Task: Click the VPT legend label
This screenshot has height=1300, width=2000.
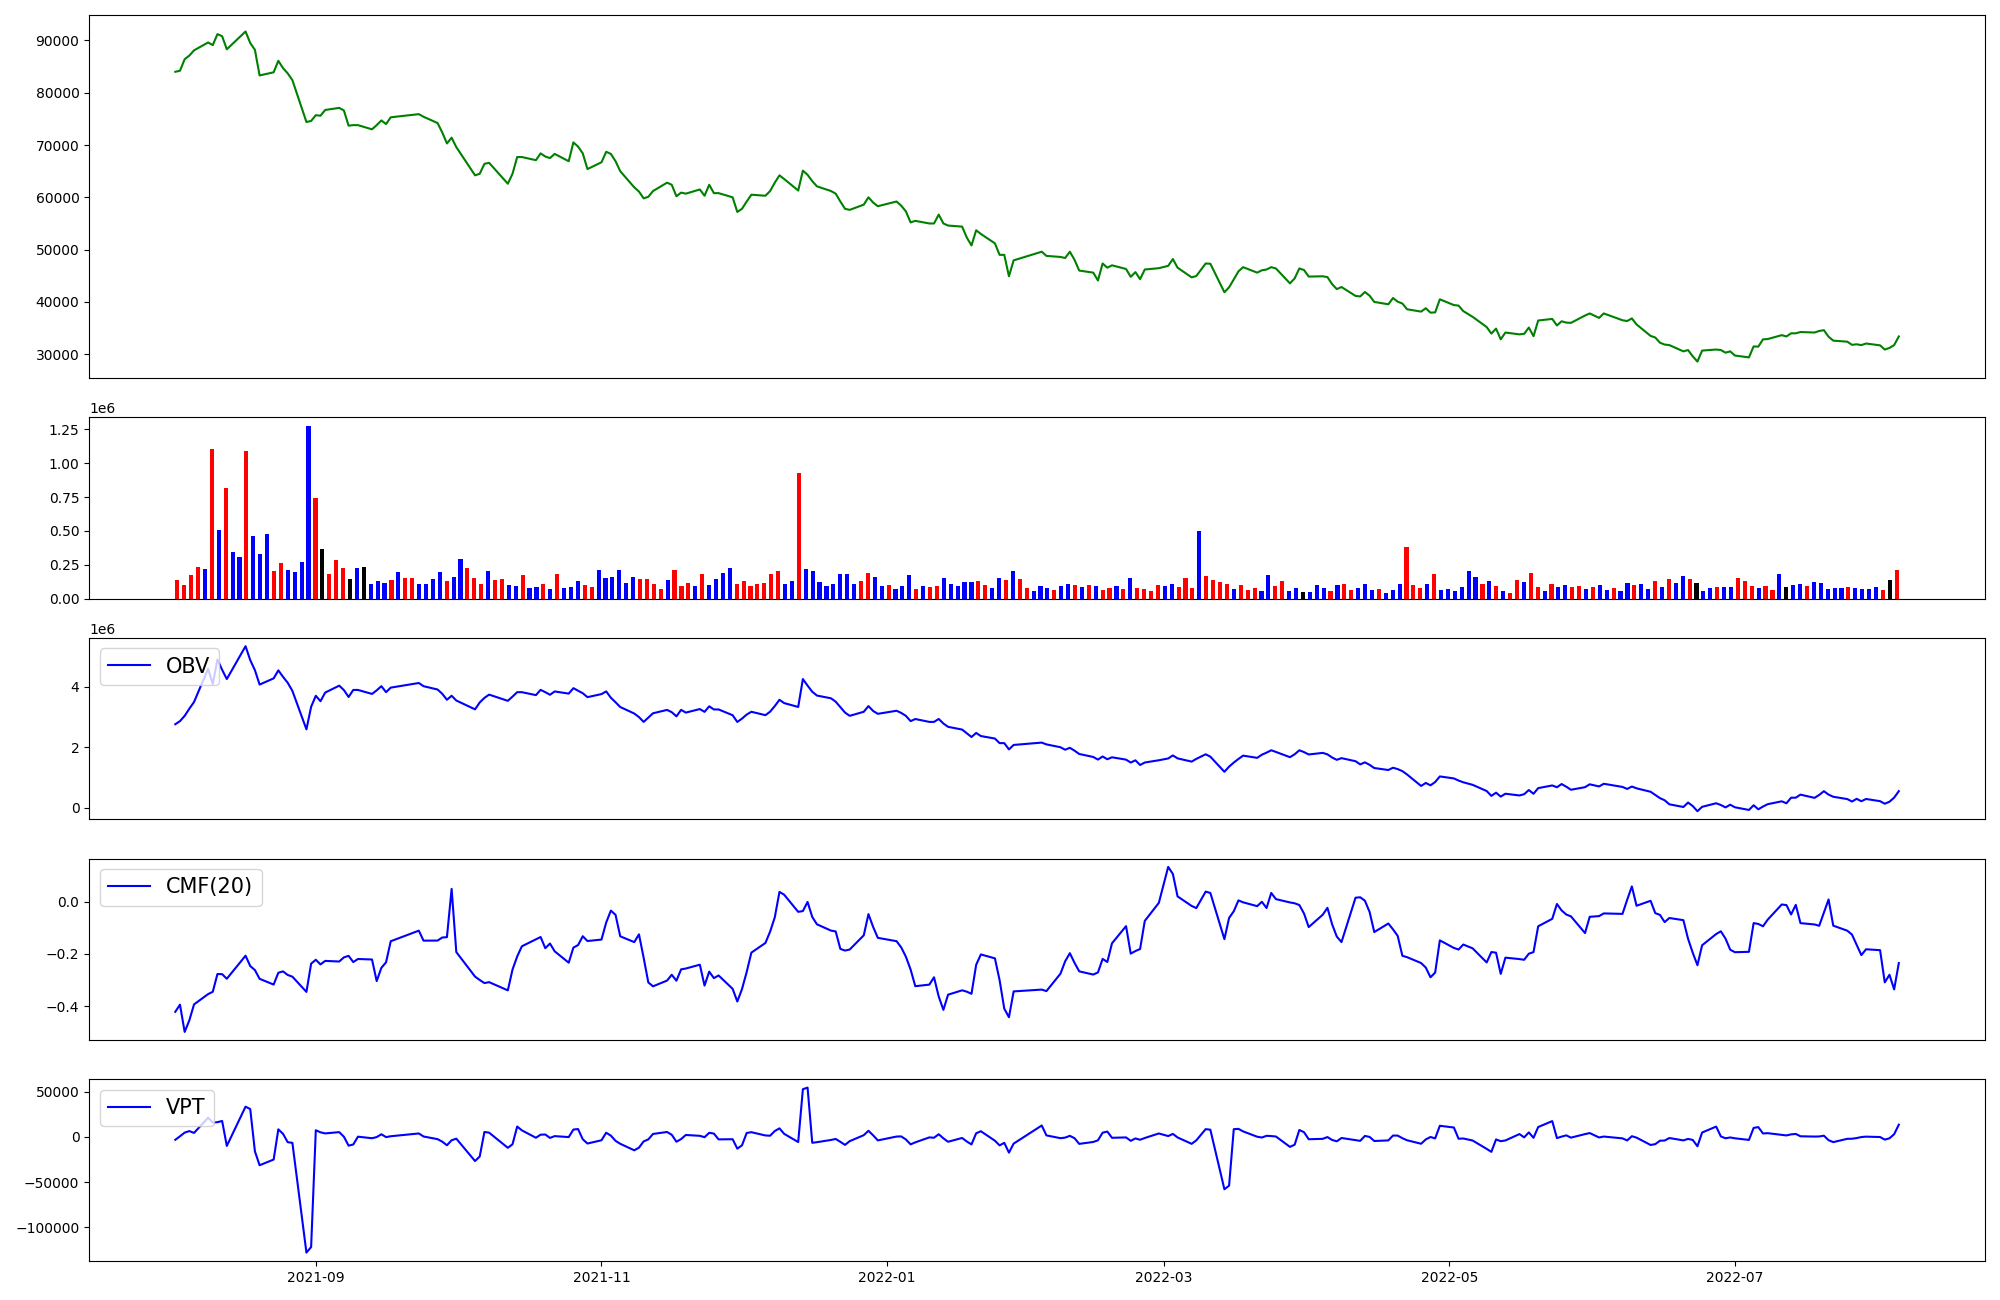Action: coord(185,1107)
